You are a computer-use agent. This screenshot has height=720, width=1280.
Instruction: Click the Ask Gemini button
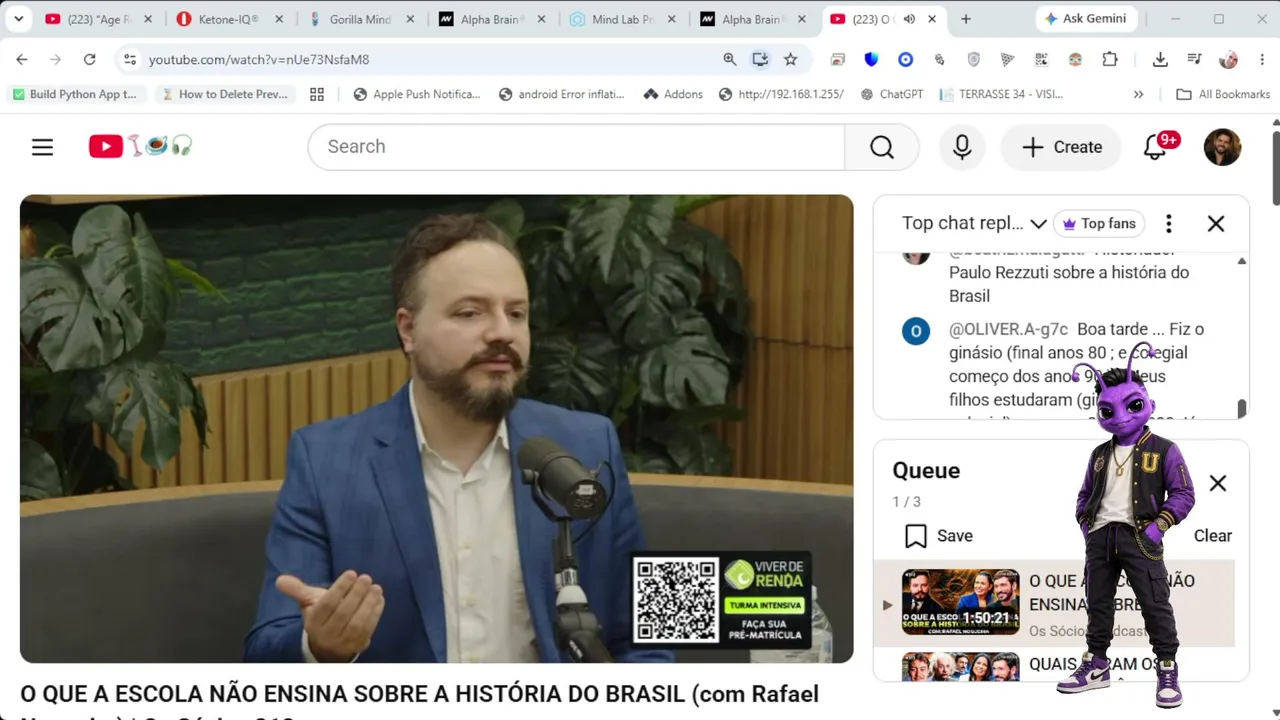(x=1085, y=19)
